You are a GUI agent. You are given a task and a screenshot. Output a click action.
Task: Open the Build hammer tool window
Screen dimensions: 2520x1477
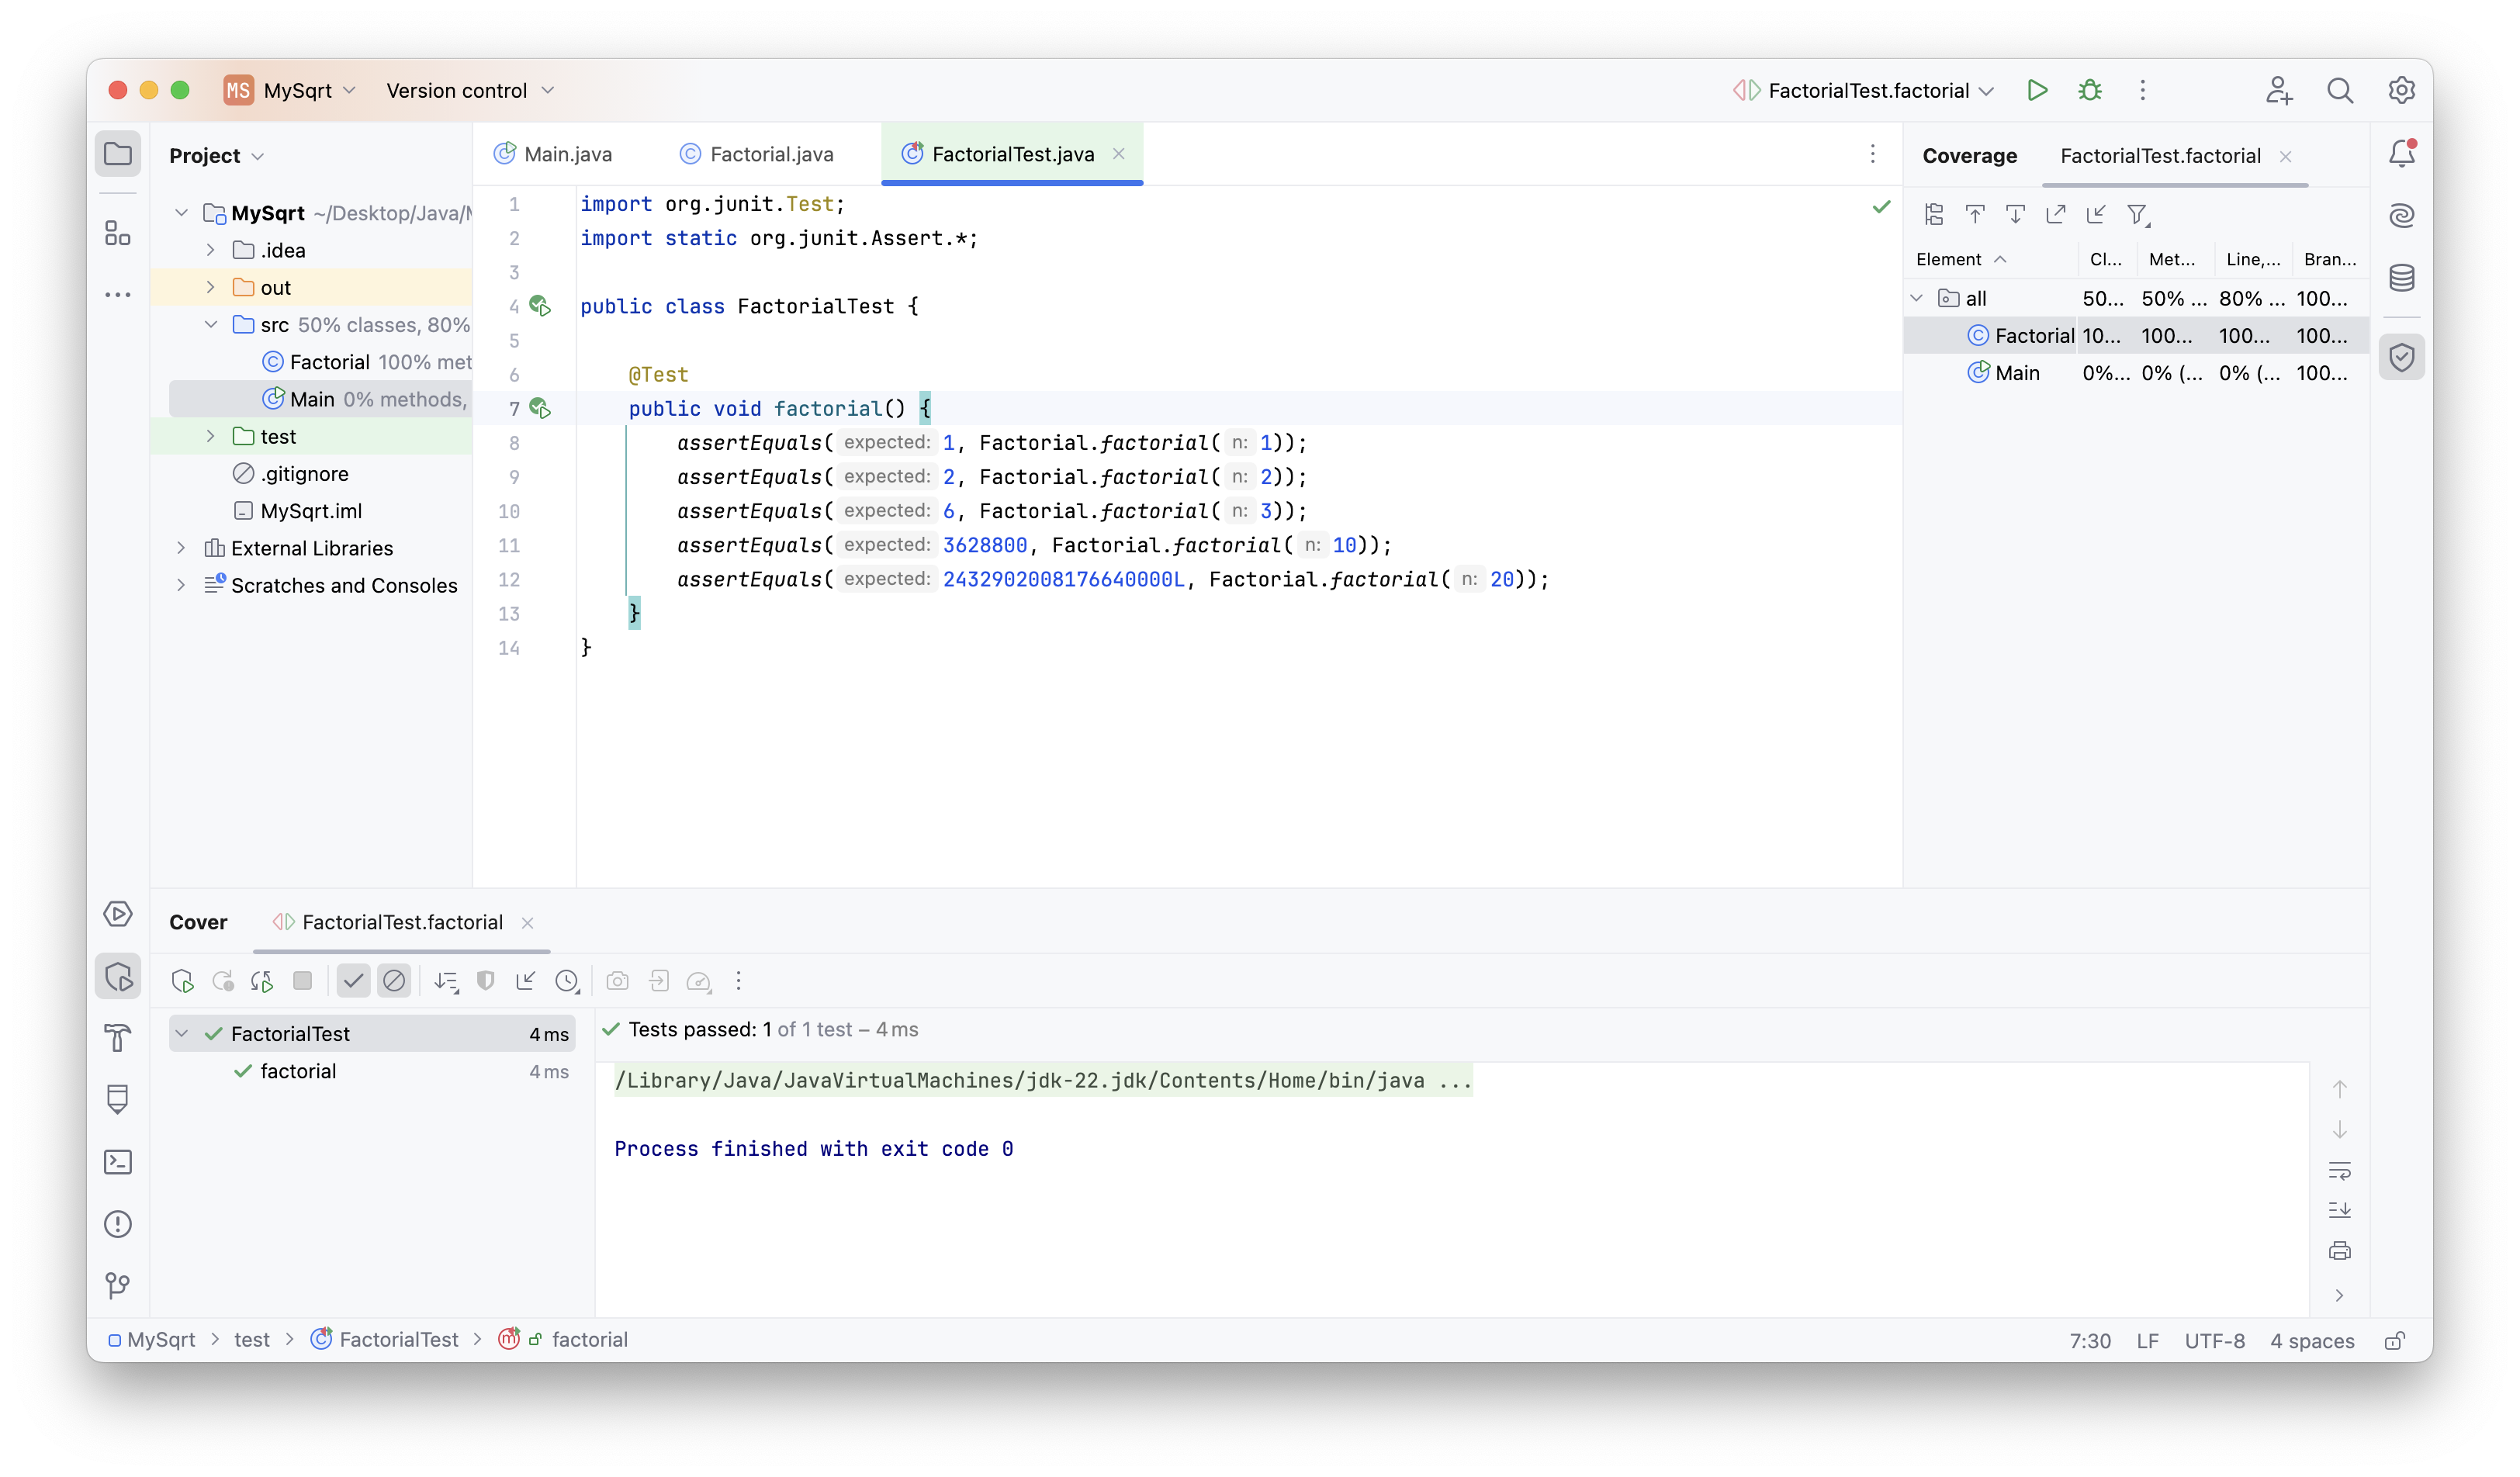click(x=118, y=1038)
